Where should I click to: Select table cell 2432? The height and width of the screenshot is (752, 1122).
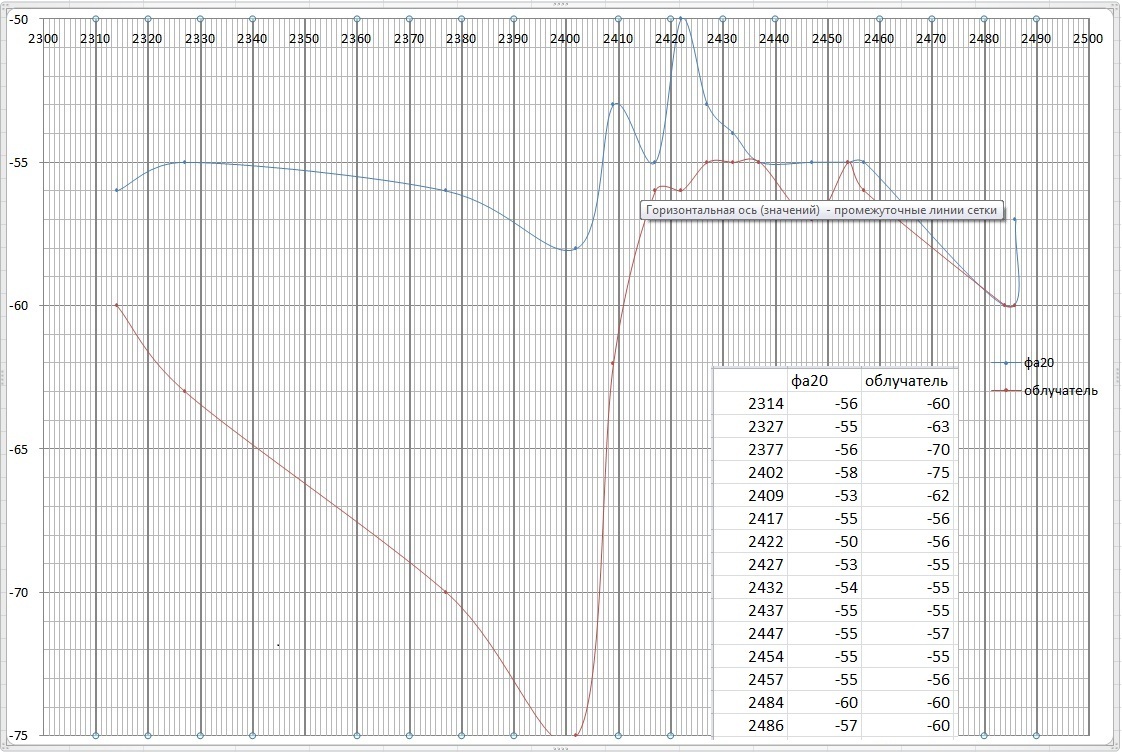tap(766, 587)
